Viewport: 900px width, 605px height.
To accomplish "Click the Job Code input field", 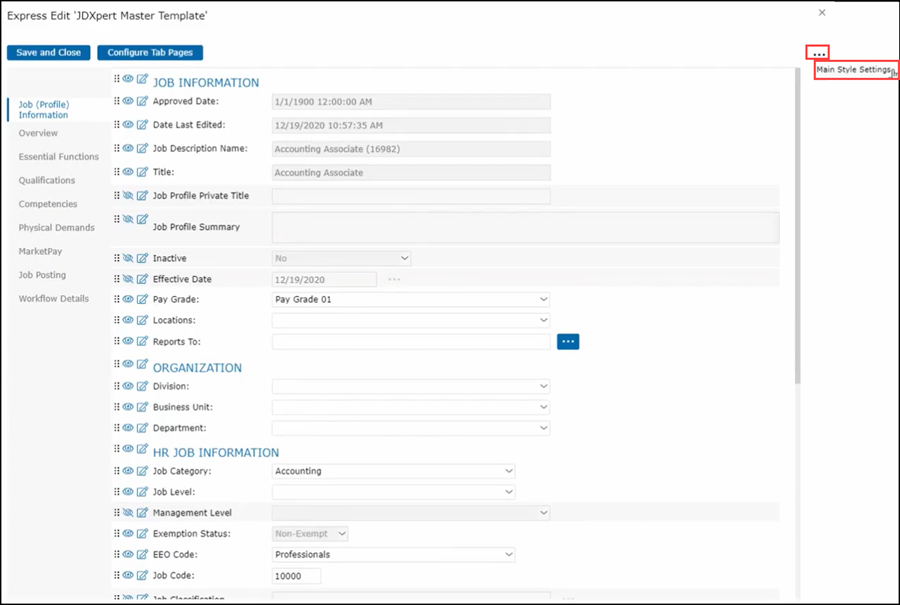I will click(x=296, y=576).
